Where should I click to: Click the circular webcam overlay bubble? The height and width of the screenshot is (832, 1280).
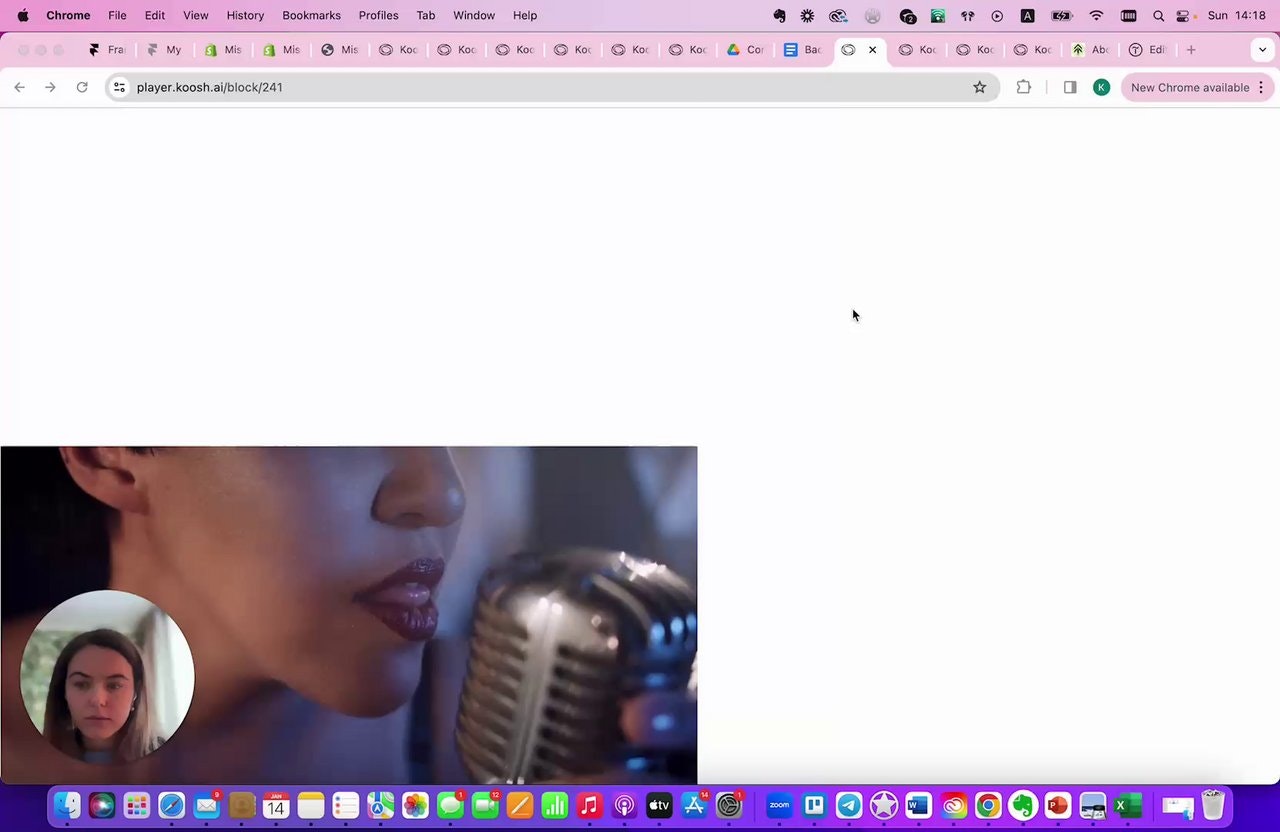pos(107,677)
